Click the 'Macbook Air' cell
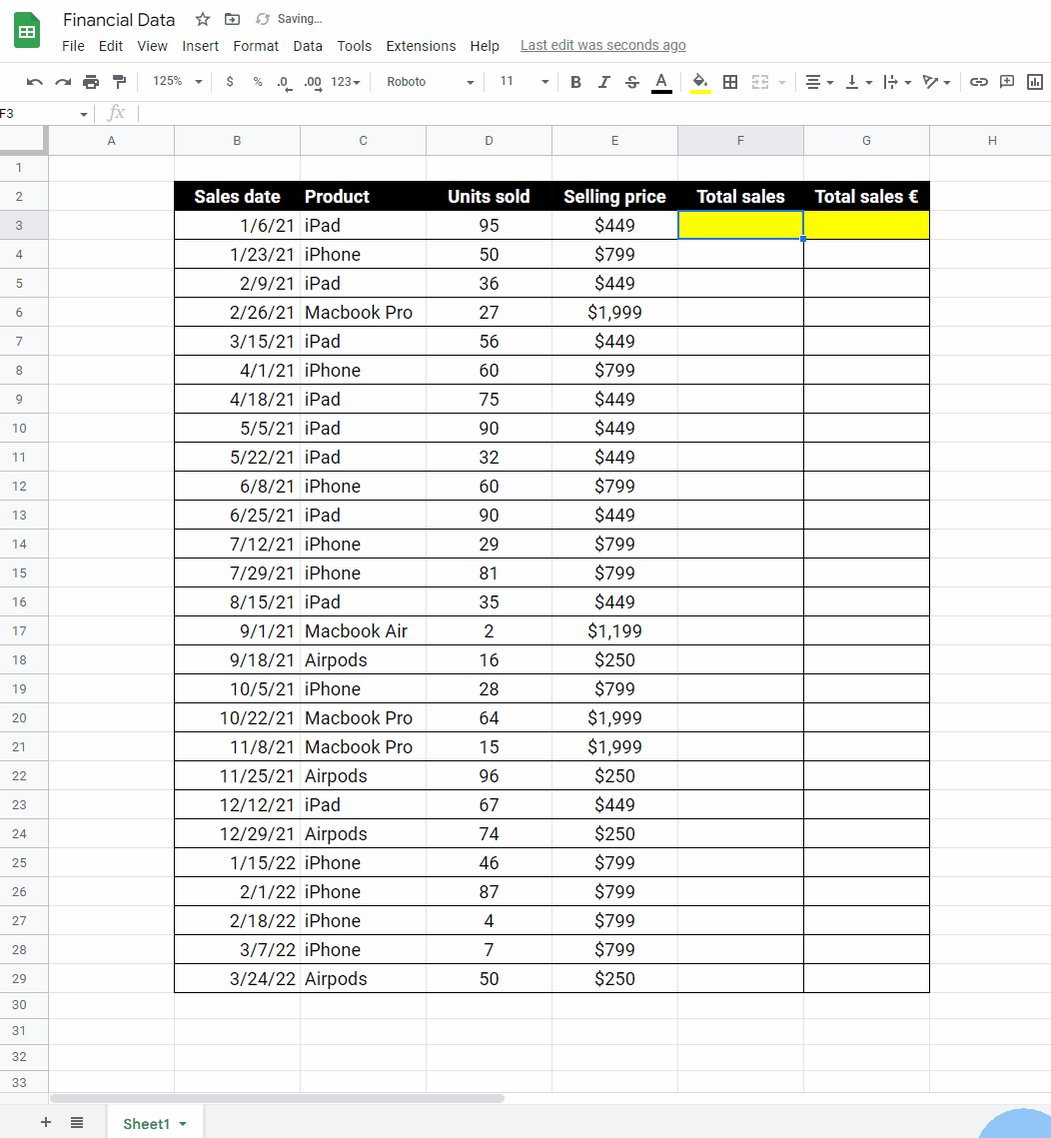The image size is (1051, 1138). [x=363, y=631]
